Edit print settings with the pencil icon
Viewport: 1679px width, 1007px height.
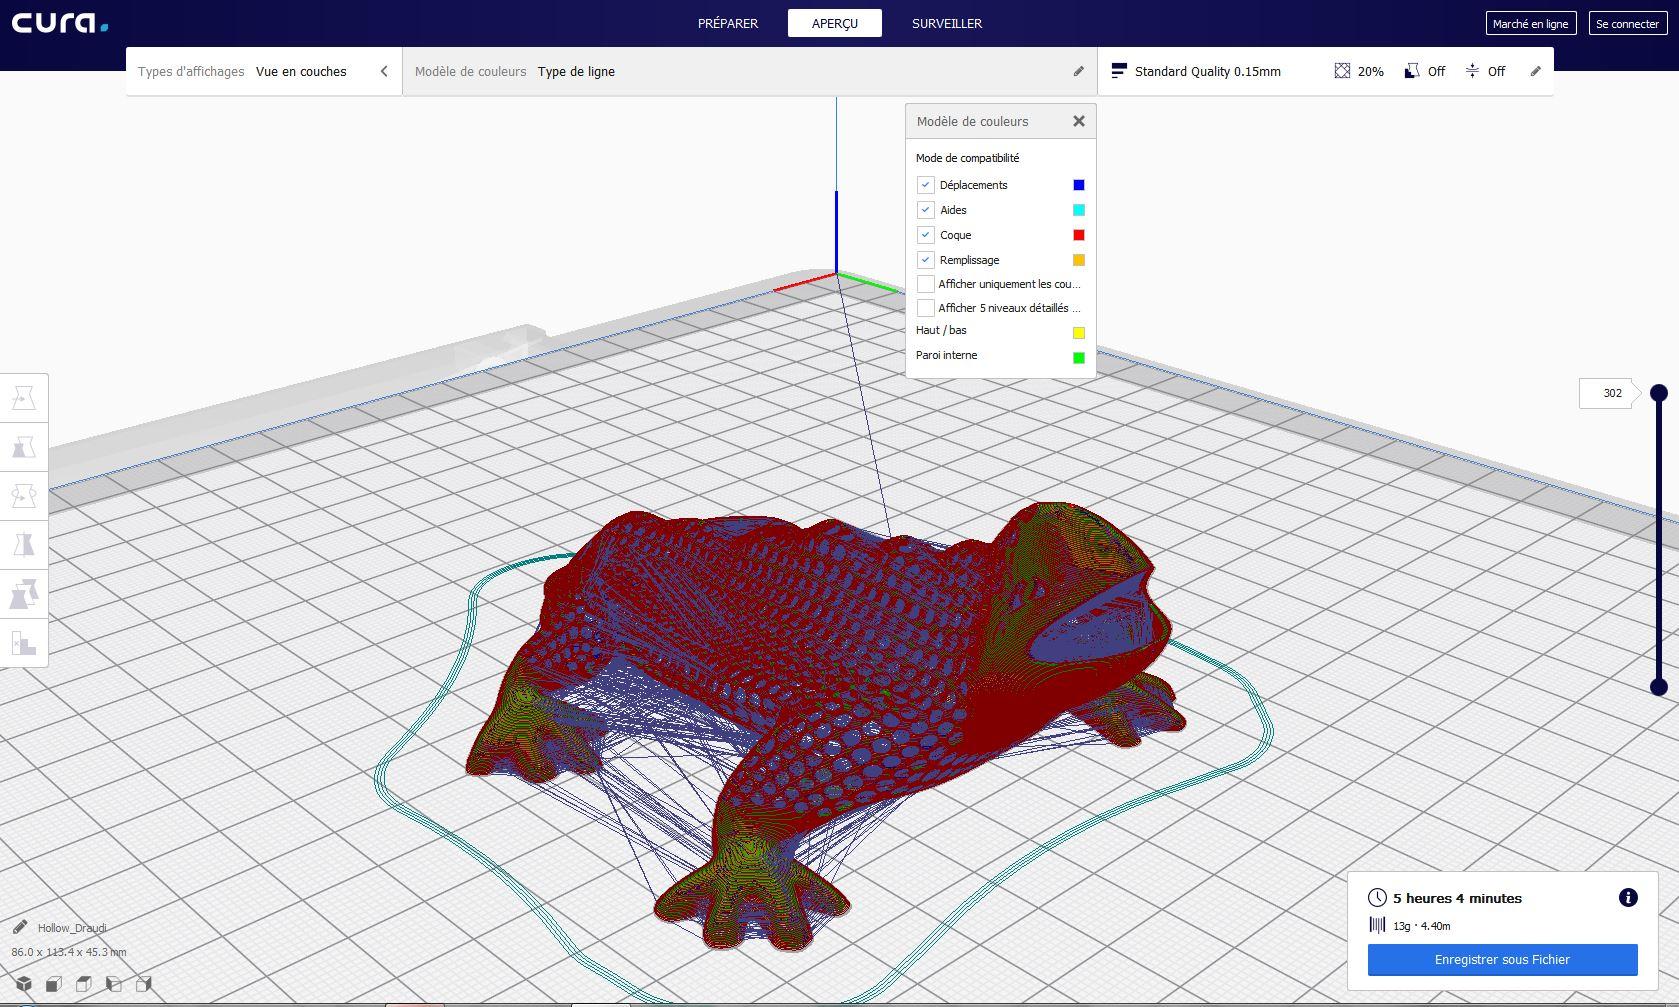(x=1536, y=71)
